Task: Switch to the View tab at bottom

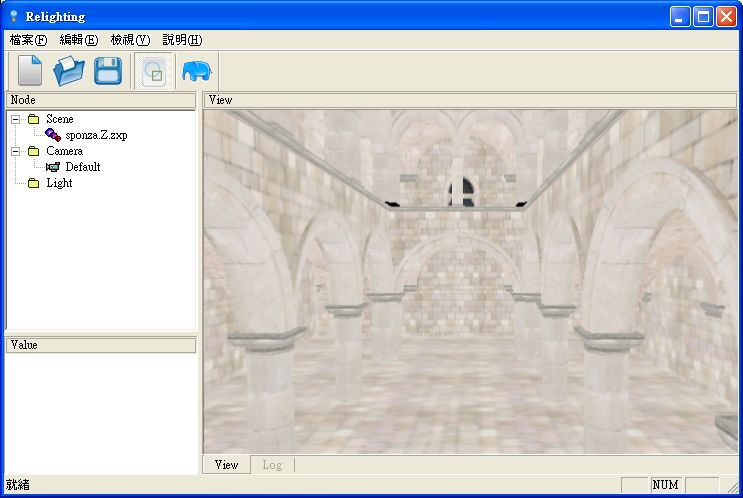Action: click(x=227, y=465)
